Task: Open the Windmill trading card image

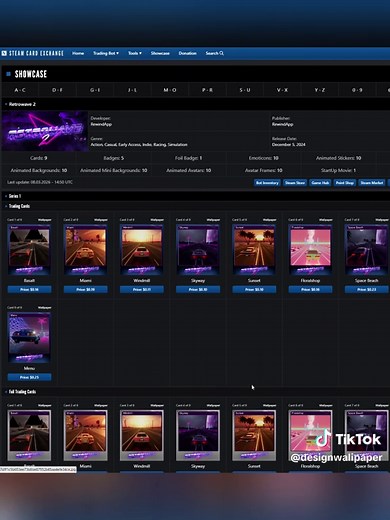Action: pyautogui.click(x=142, y=250)
